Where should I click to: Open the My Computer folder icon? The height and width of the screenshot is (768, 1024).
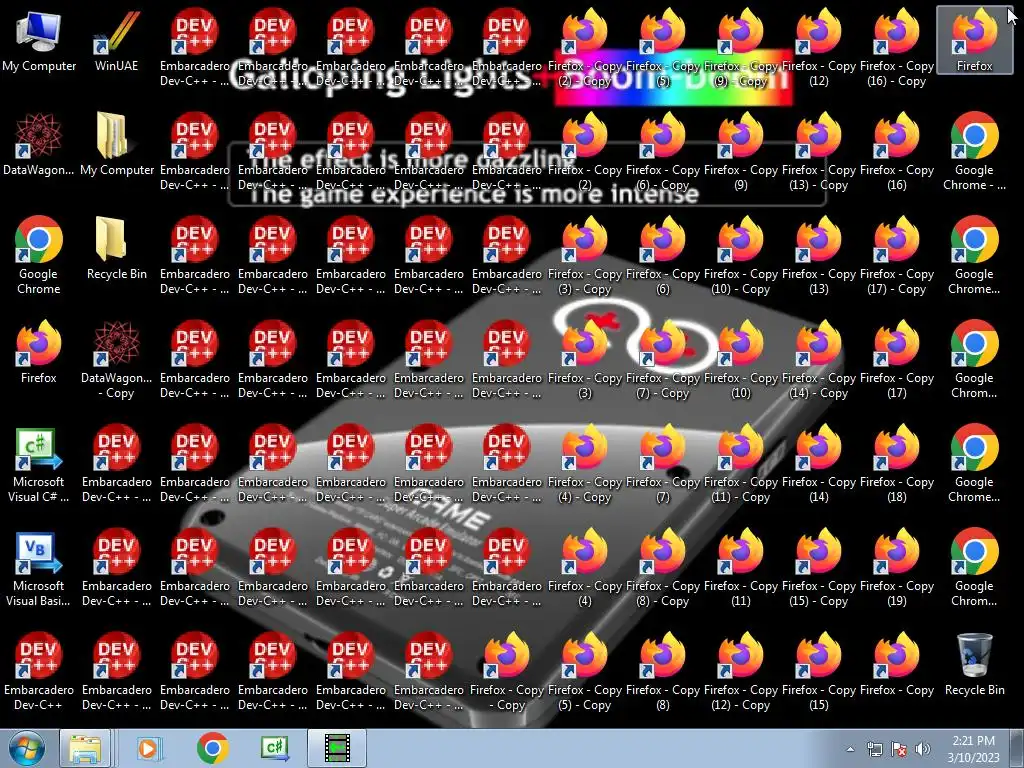point(116,145)
